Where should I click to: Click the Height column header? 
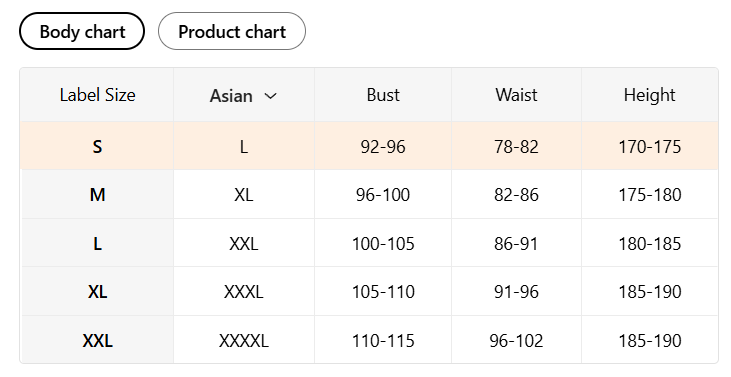pyautogui.click(x=649, y=95)
